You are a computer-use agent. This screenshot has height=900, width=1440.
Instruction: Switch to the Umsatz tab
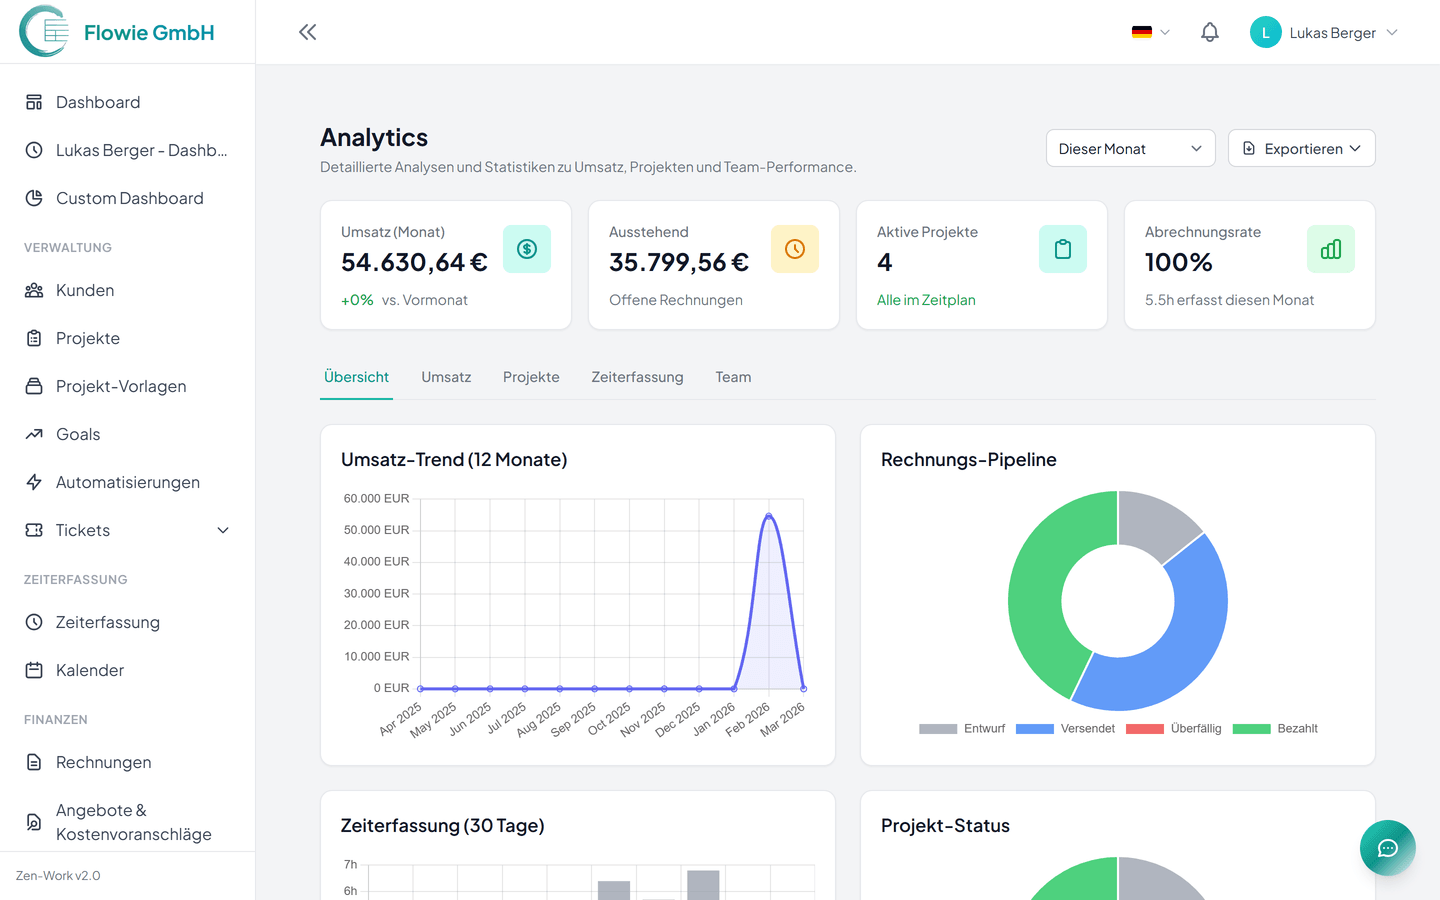coord(446,377)
